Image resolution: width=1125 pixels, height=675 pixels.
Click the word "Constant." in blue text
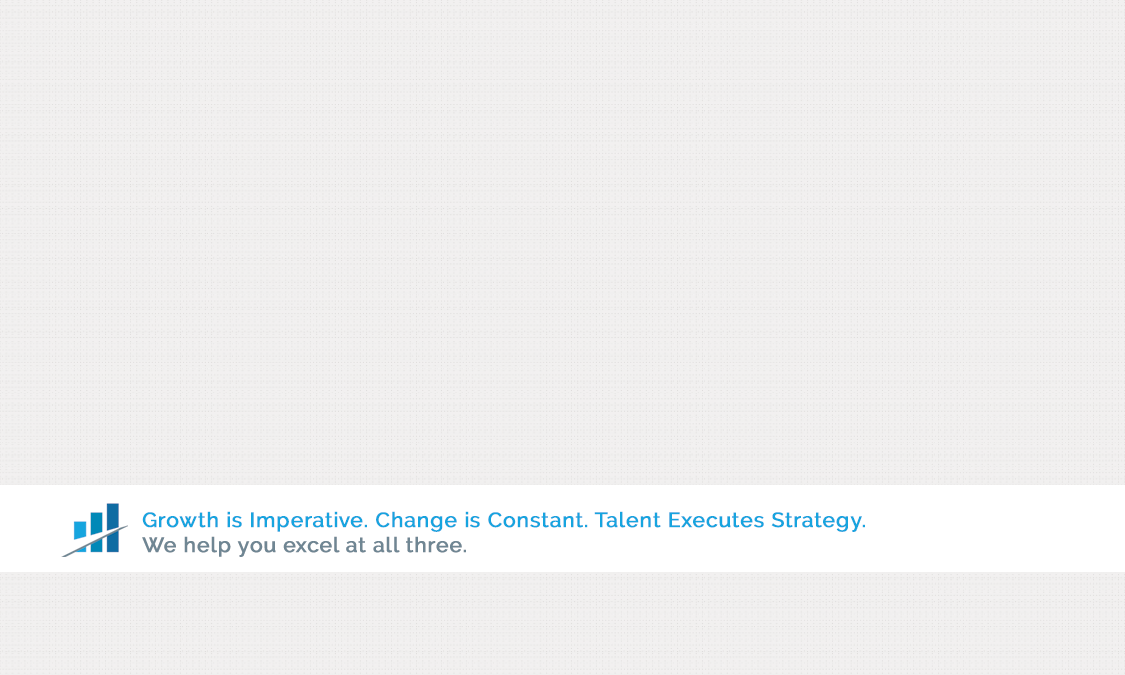click(x=538, y=520)
